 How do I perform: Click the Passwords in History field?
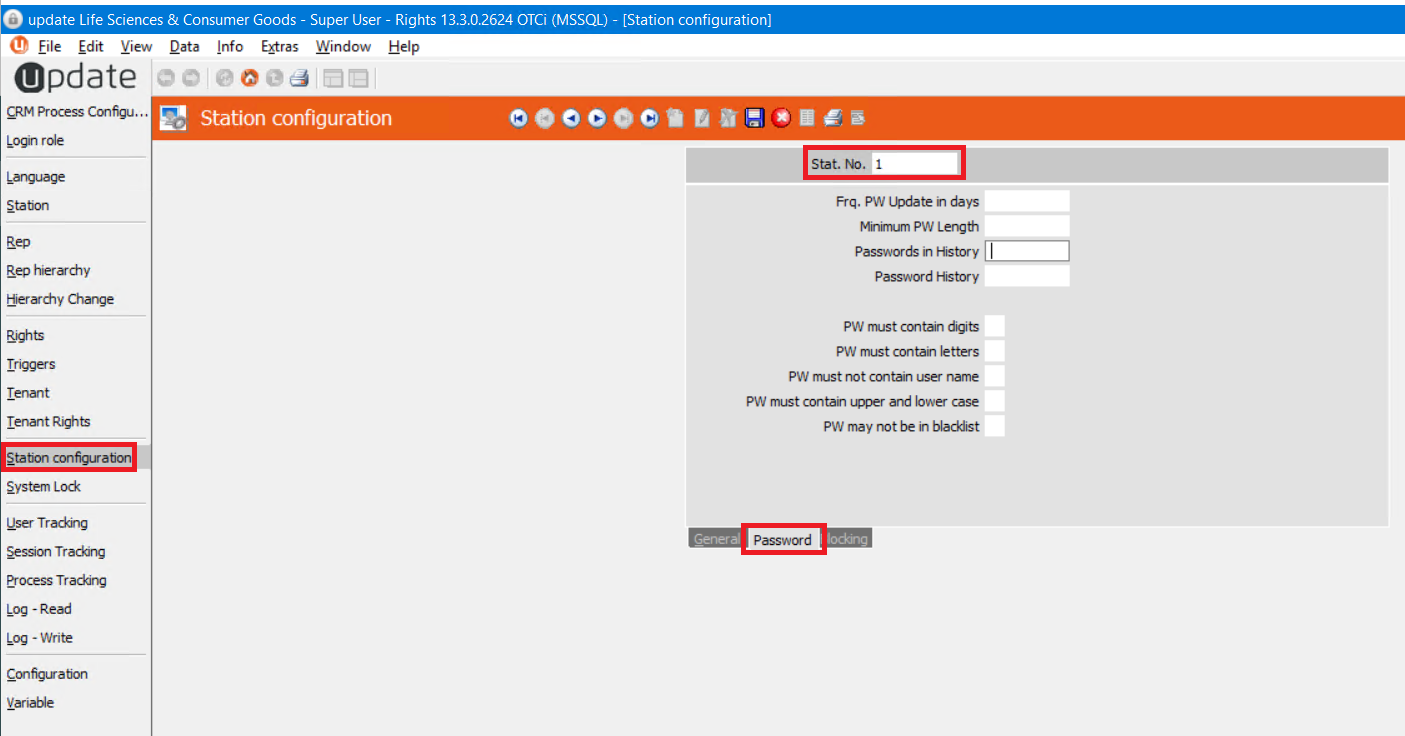[x=1027, y=251]
